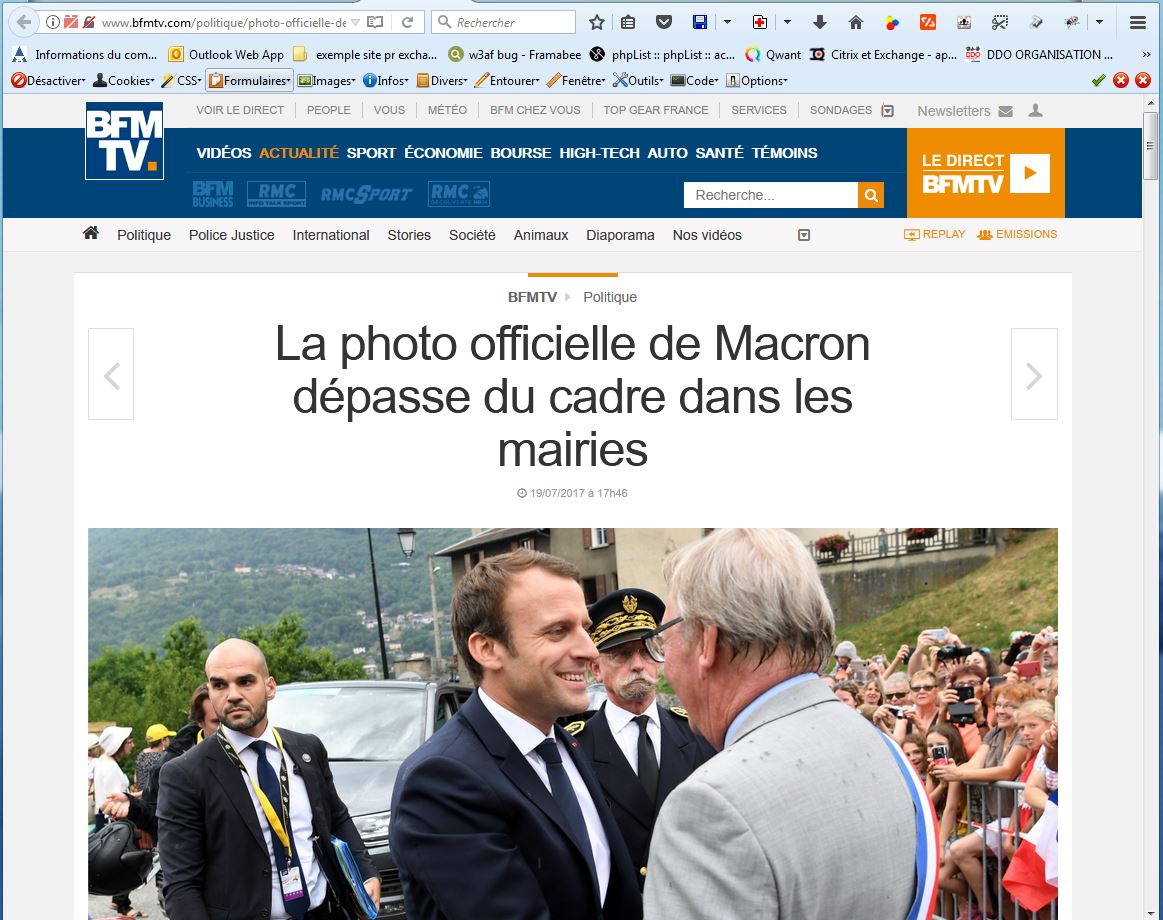This screenshot has height=920, width=1163.
Task: Open the Pocket icon in browser toolbar
Action: click(x=664, y=22)
